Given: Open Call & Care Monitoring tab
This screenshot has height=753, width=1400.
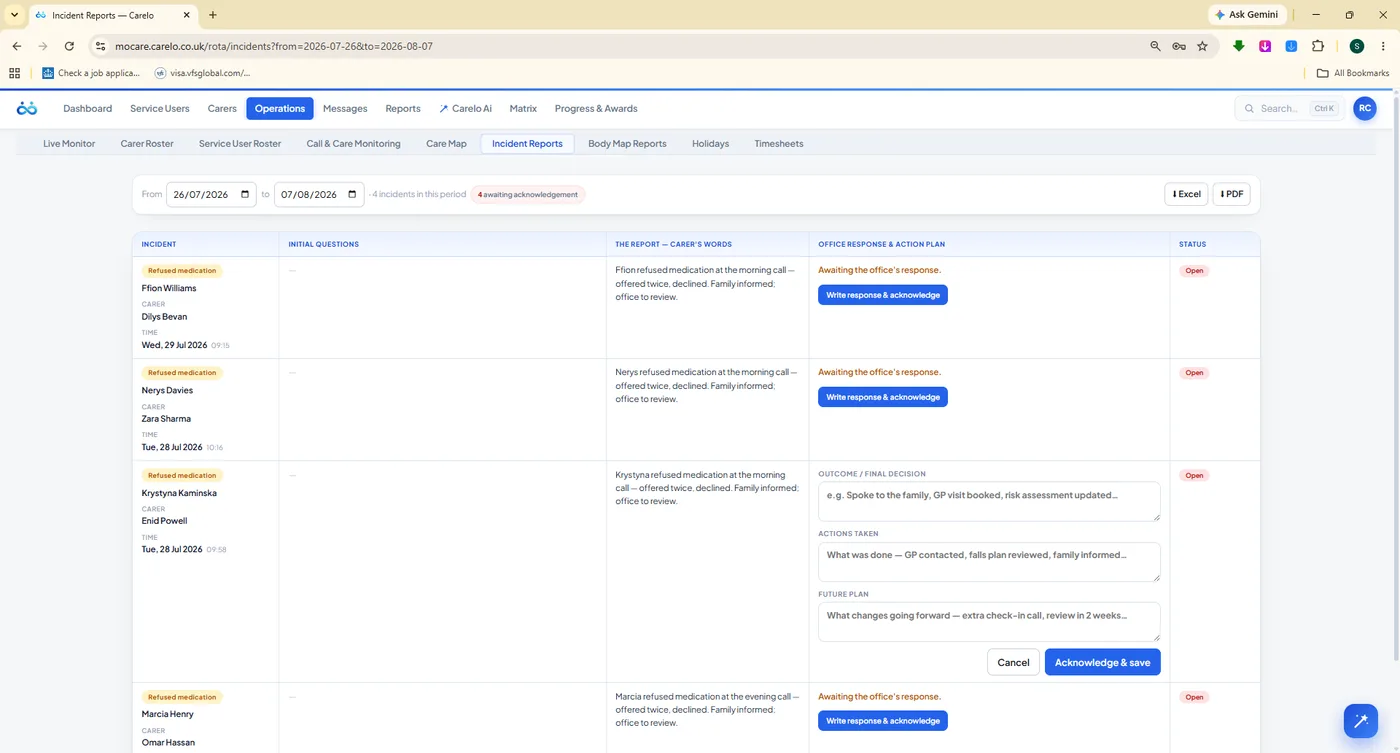Looking at the screenshot, I should coord(353,144).
